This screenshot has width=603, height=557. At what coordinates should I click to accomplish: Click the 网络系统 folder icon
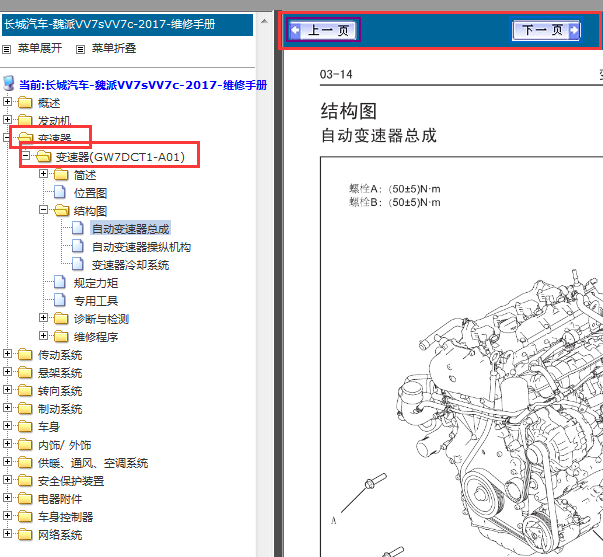(x=25, y=534)
